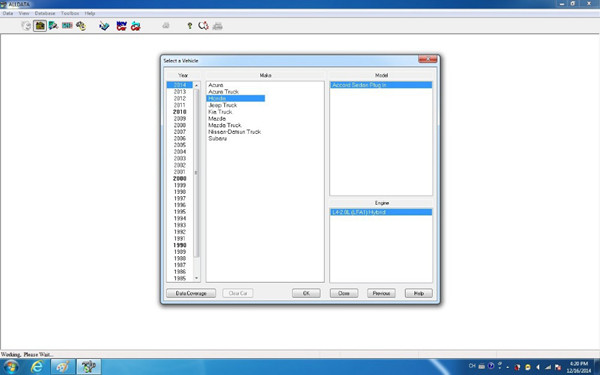Click the ALLDATA app taskbar icon
Viewport: 600px width, 375px height.
tap(89, 367)
